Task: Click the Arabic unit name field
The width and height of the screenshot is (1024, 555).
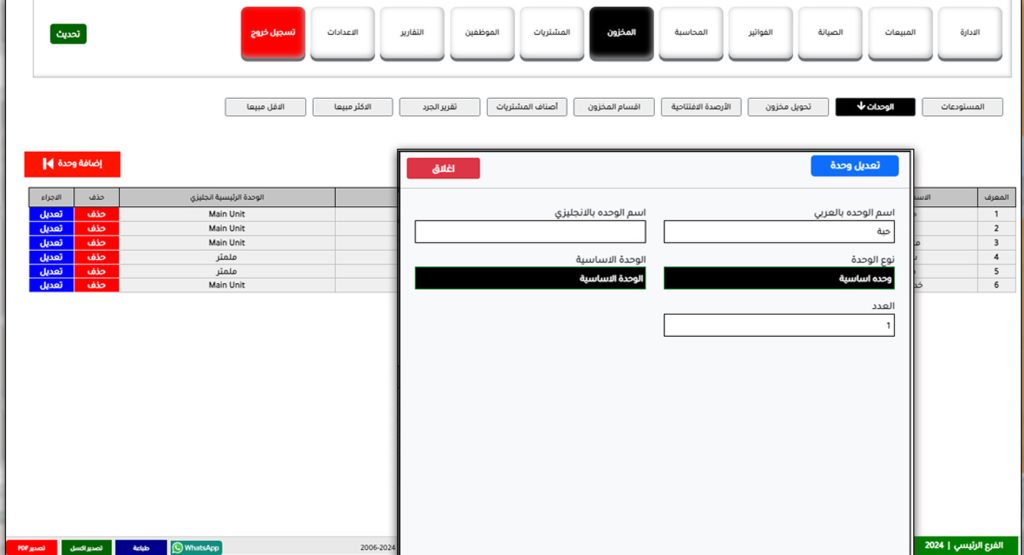Action: [779, 232]
